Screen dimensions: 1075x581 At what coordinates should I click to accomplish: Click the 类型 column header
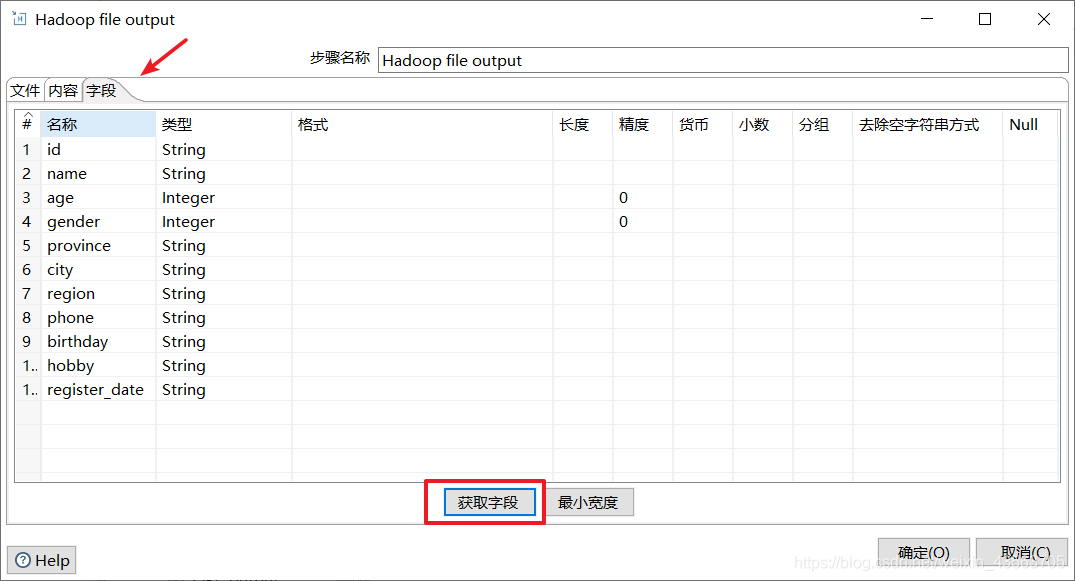(224, 124)
